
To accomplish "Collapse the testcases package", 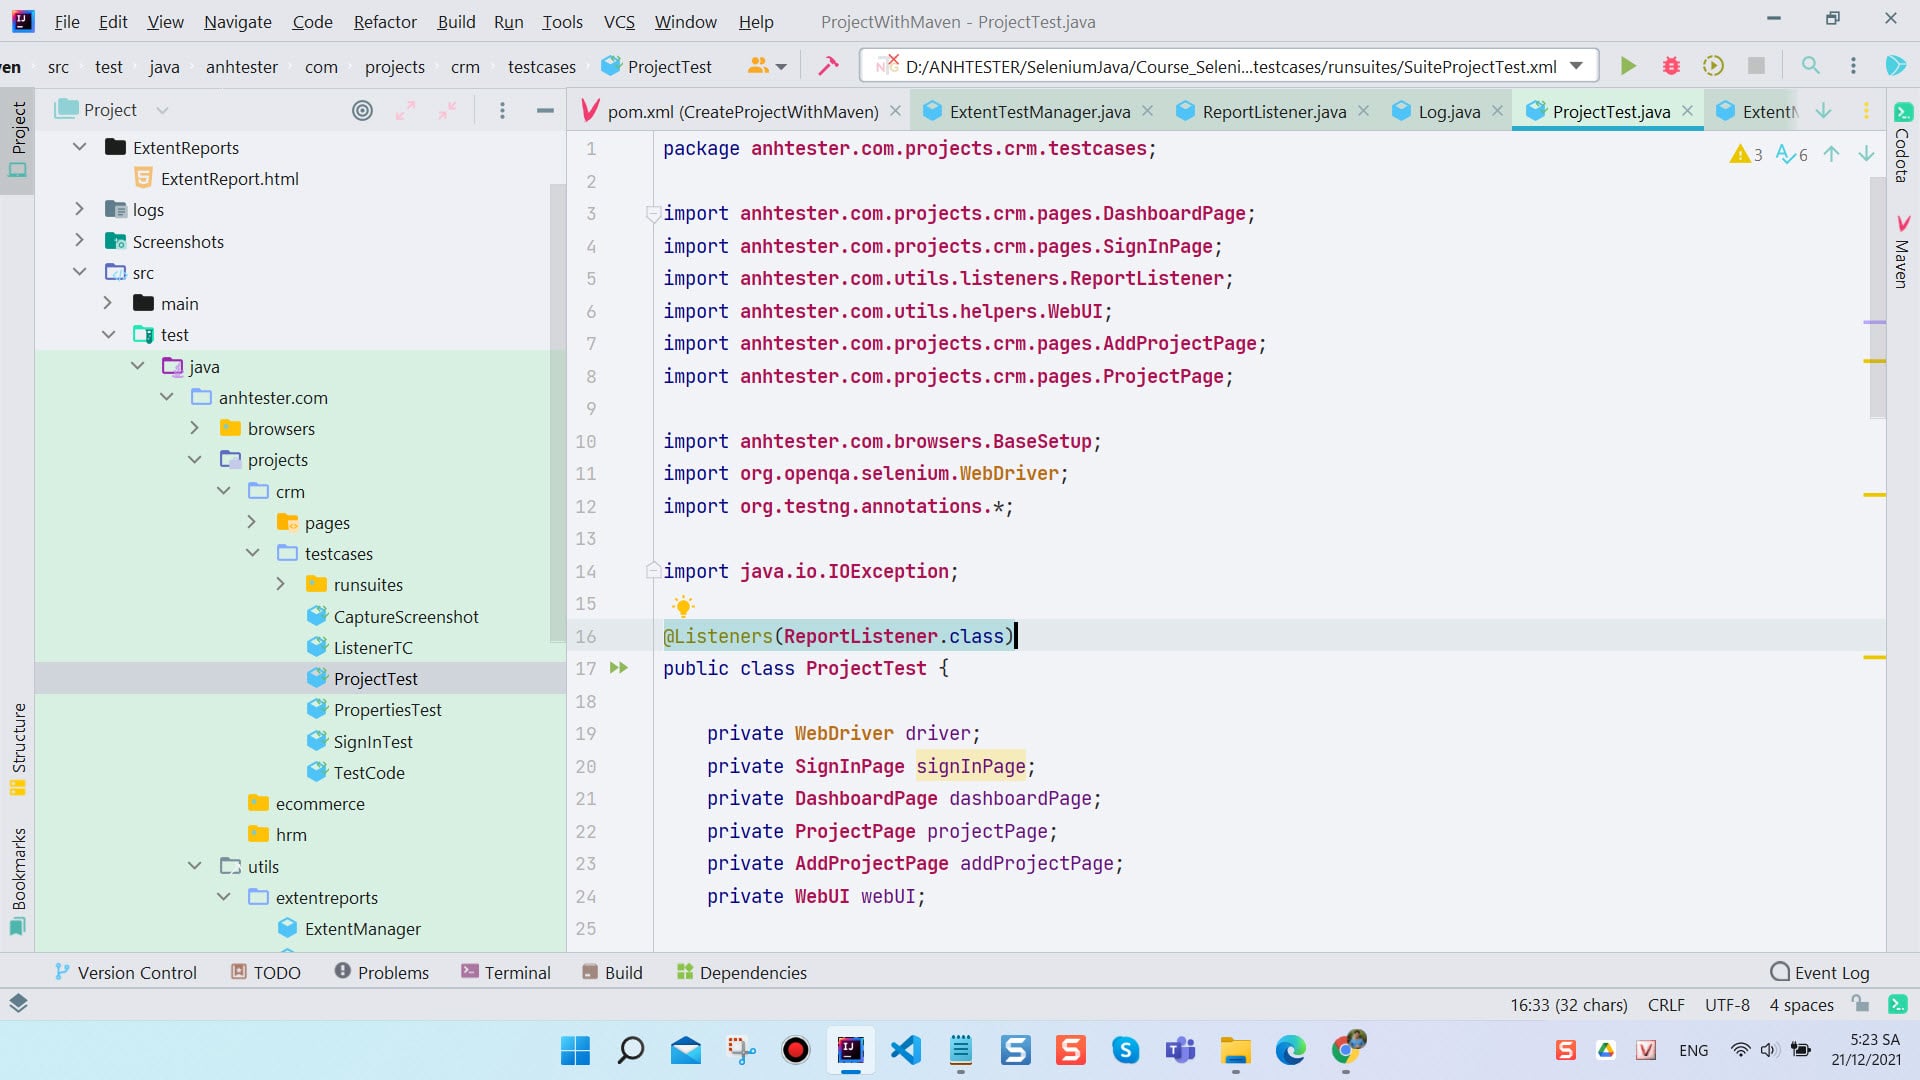I will 252,553.
